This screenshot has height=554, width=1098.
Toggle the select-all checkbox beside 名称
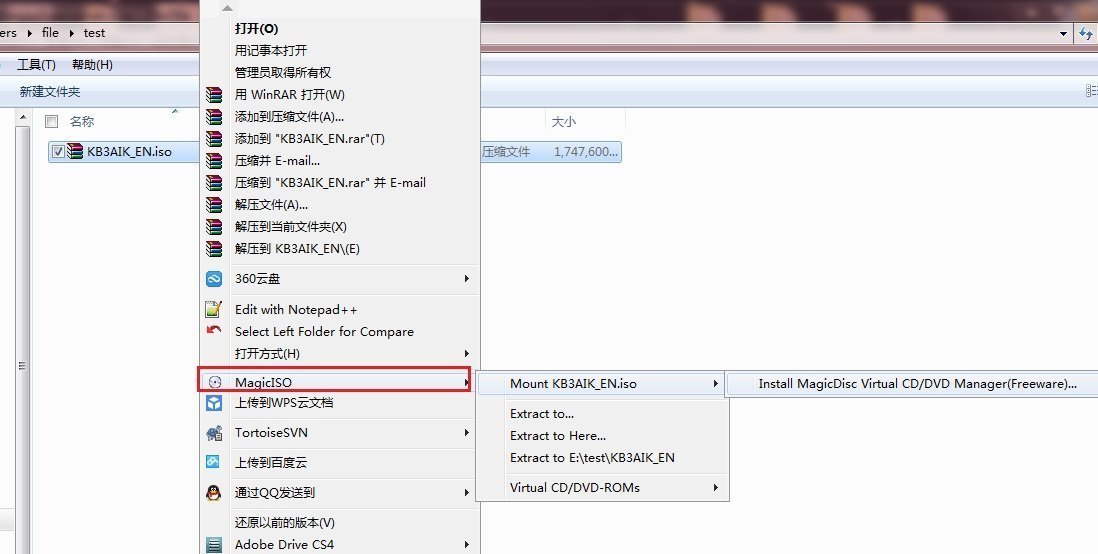point(51,122)
